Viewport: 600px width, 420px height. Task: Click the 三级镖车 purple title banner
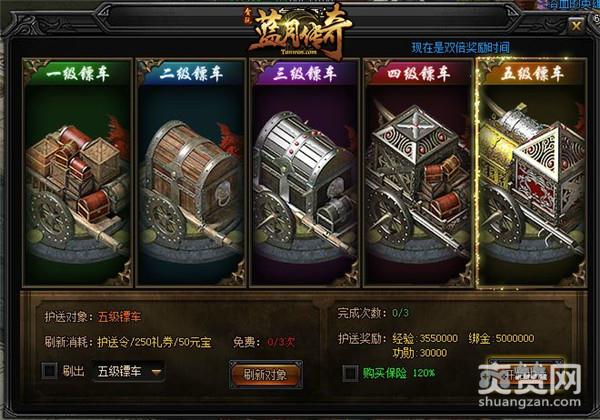305,73
